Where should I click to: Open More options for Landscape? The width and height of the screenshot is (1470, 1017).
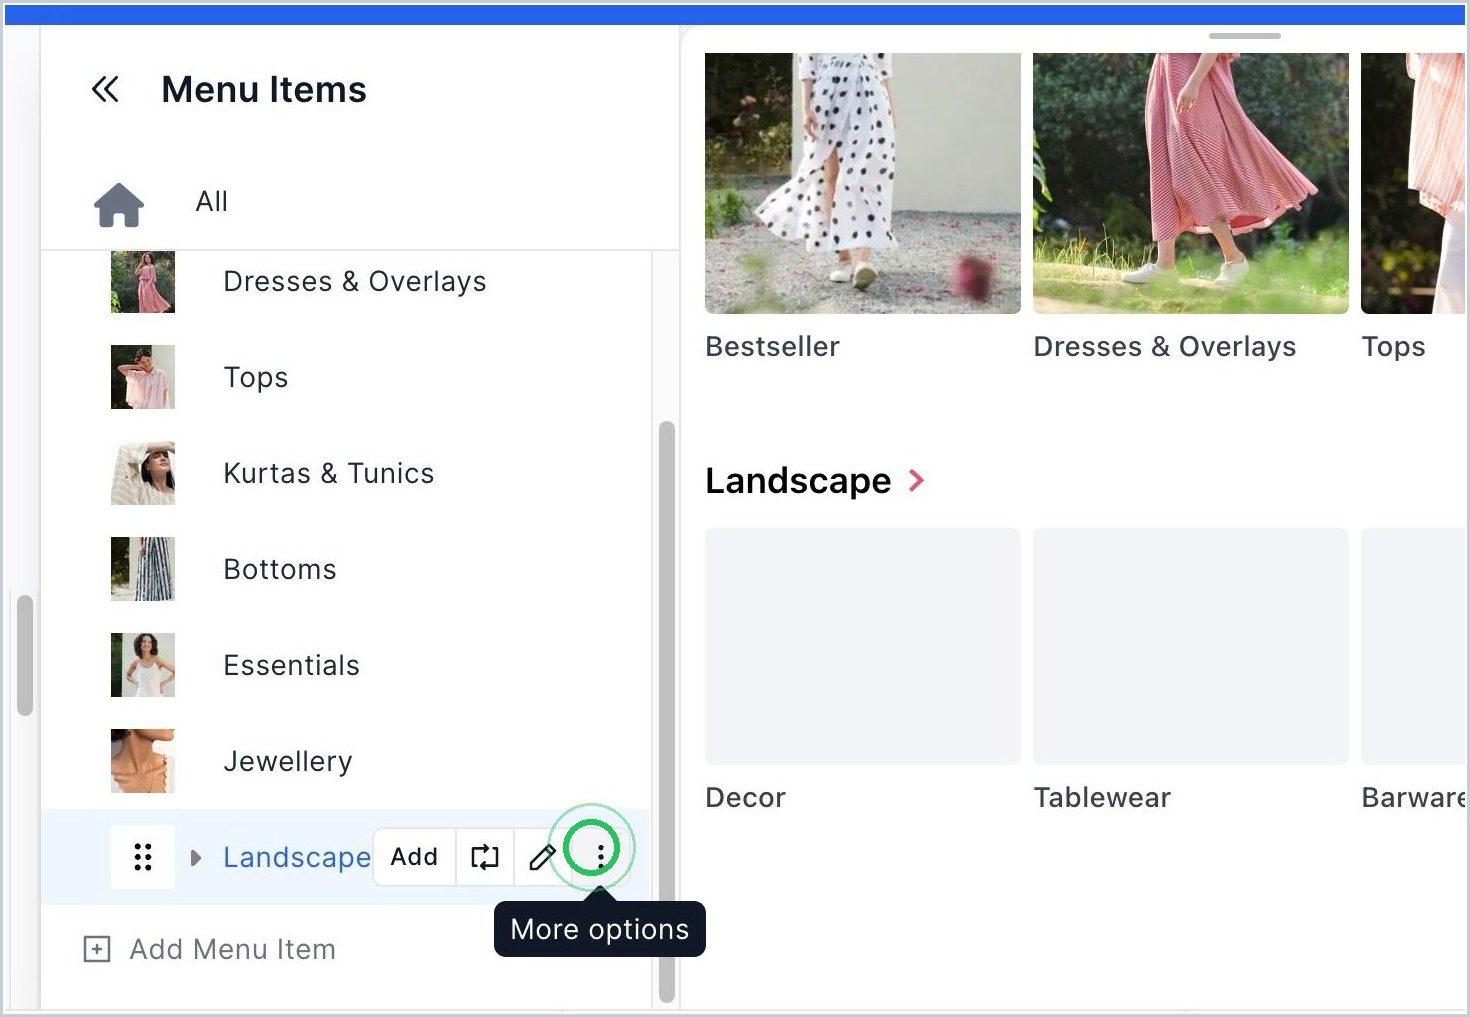tap(600, 856)
